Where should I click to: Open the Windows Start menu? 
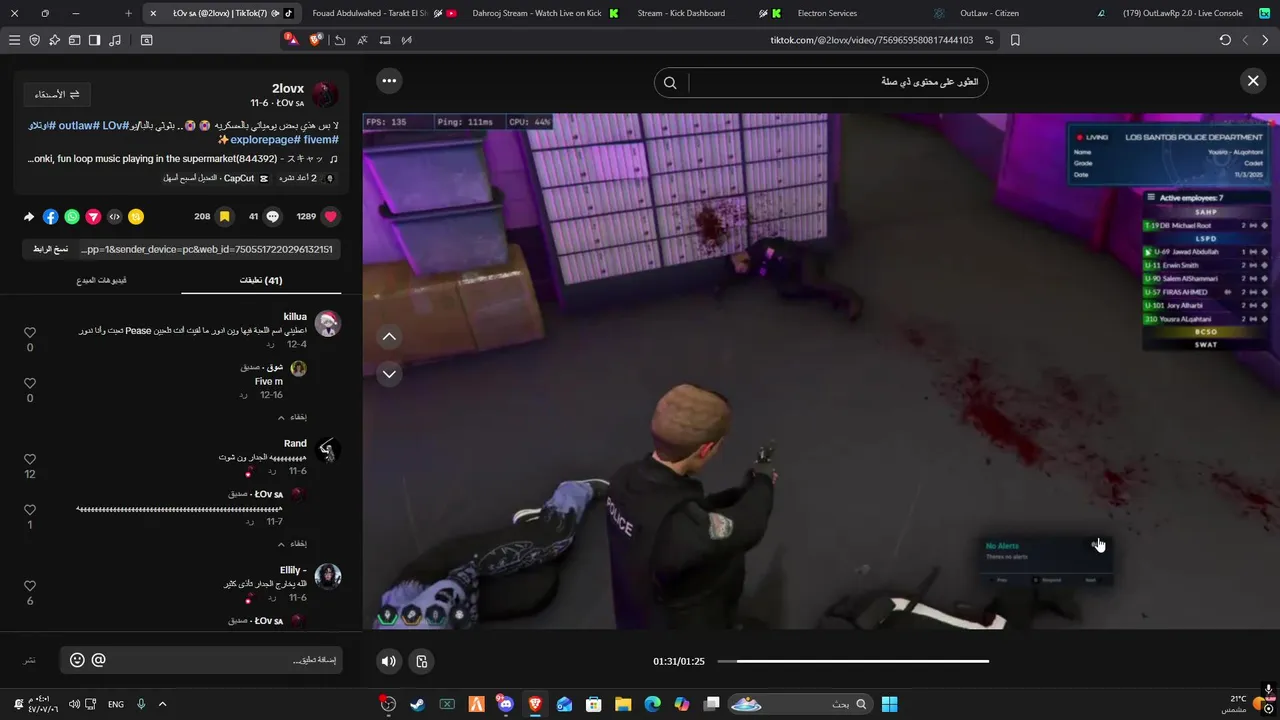pos(889,704)
